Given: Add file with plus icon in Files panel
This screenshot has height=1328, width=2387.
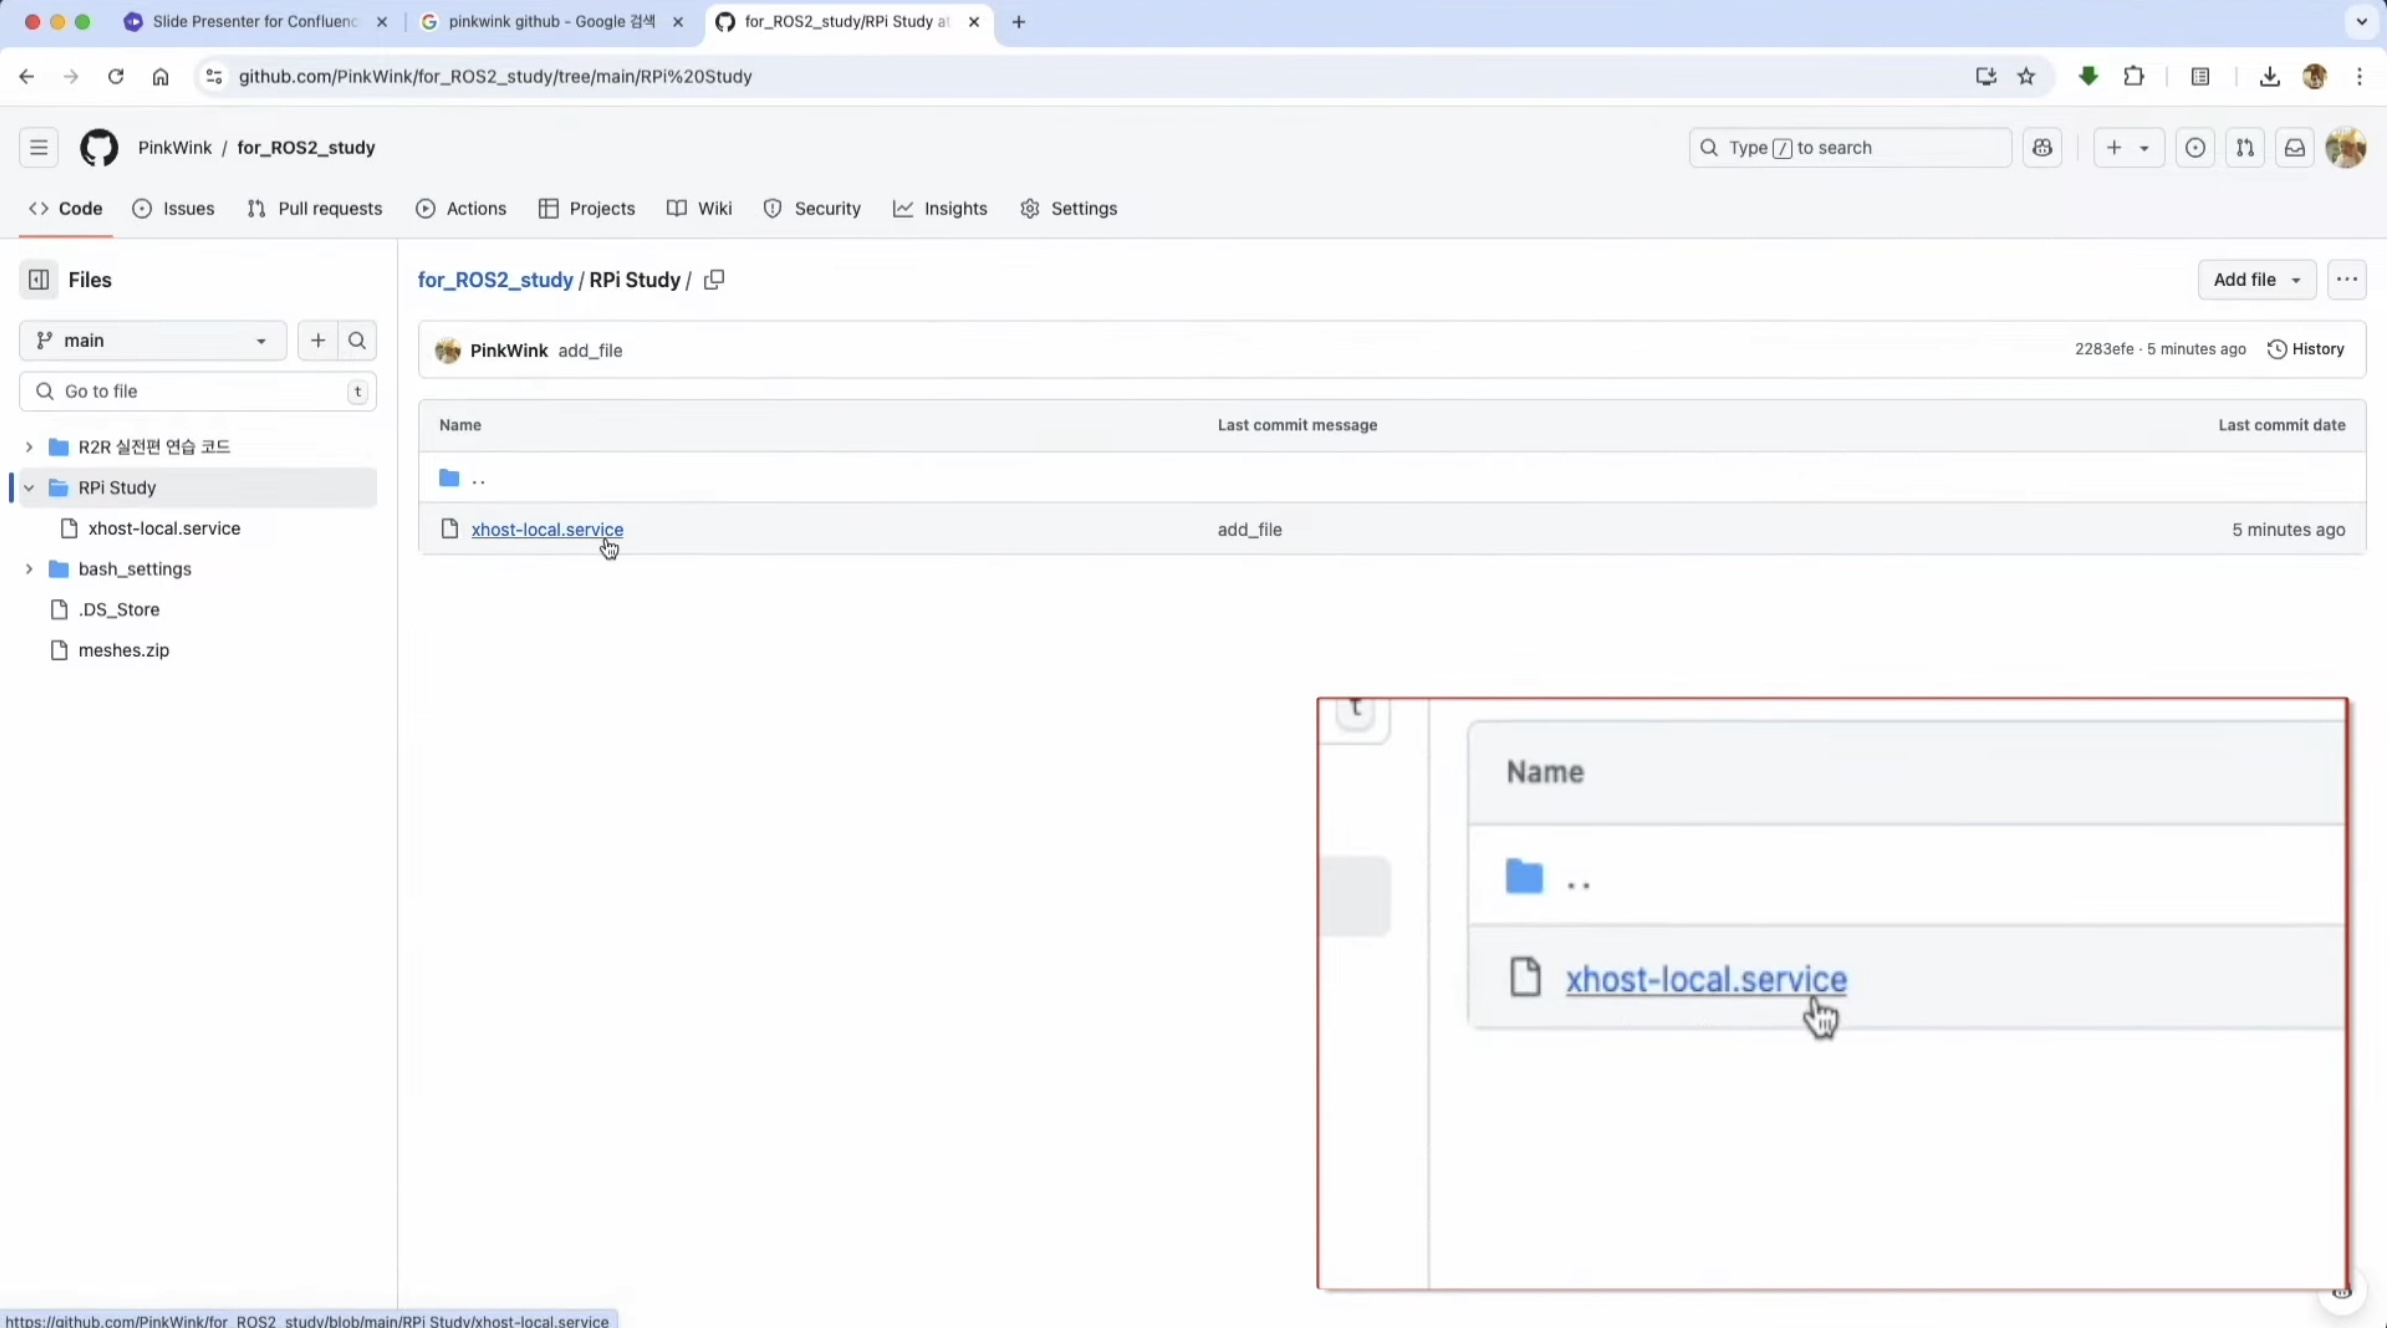Looking at the screenshot, I should tap(318, 341).
